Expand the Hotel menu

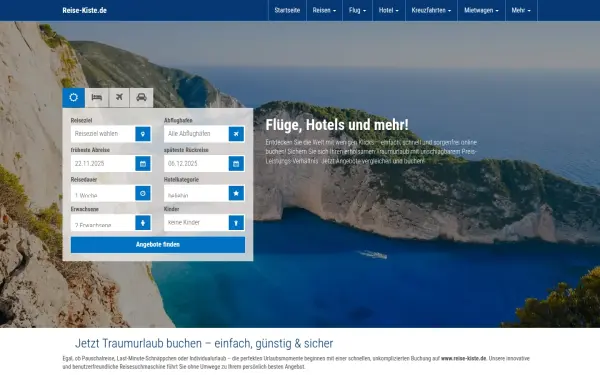coord(389,10)
